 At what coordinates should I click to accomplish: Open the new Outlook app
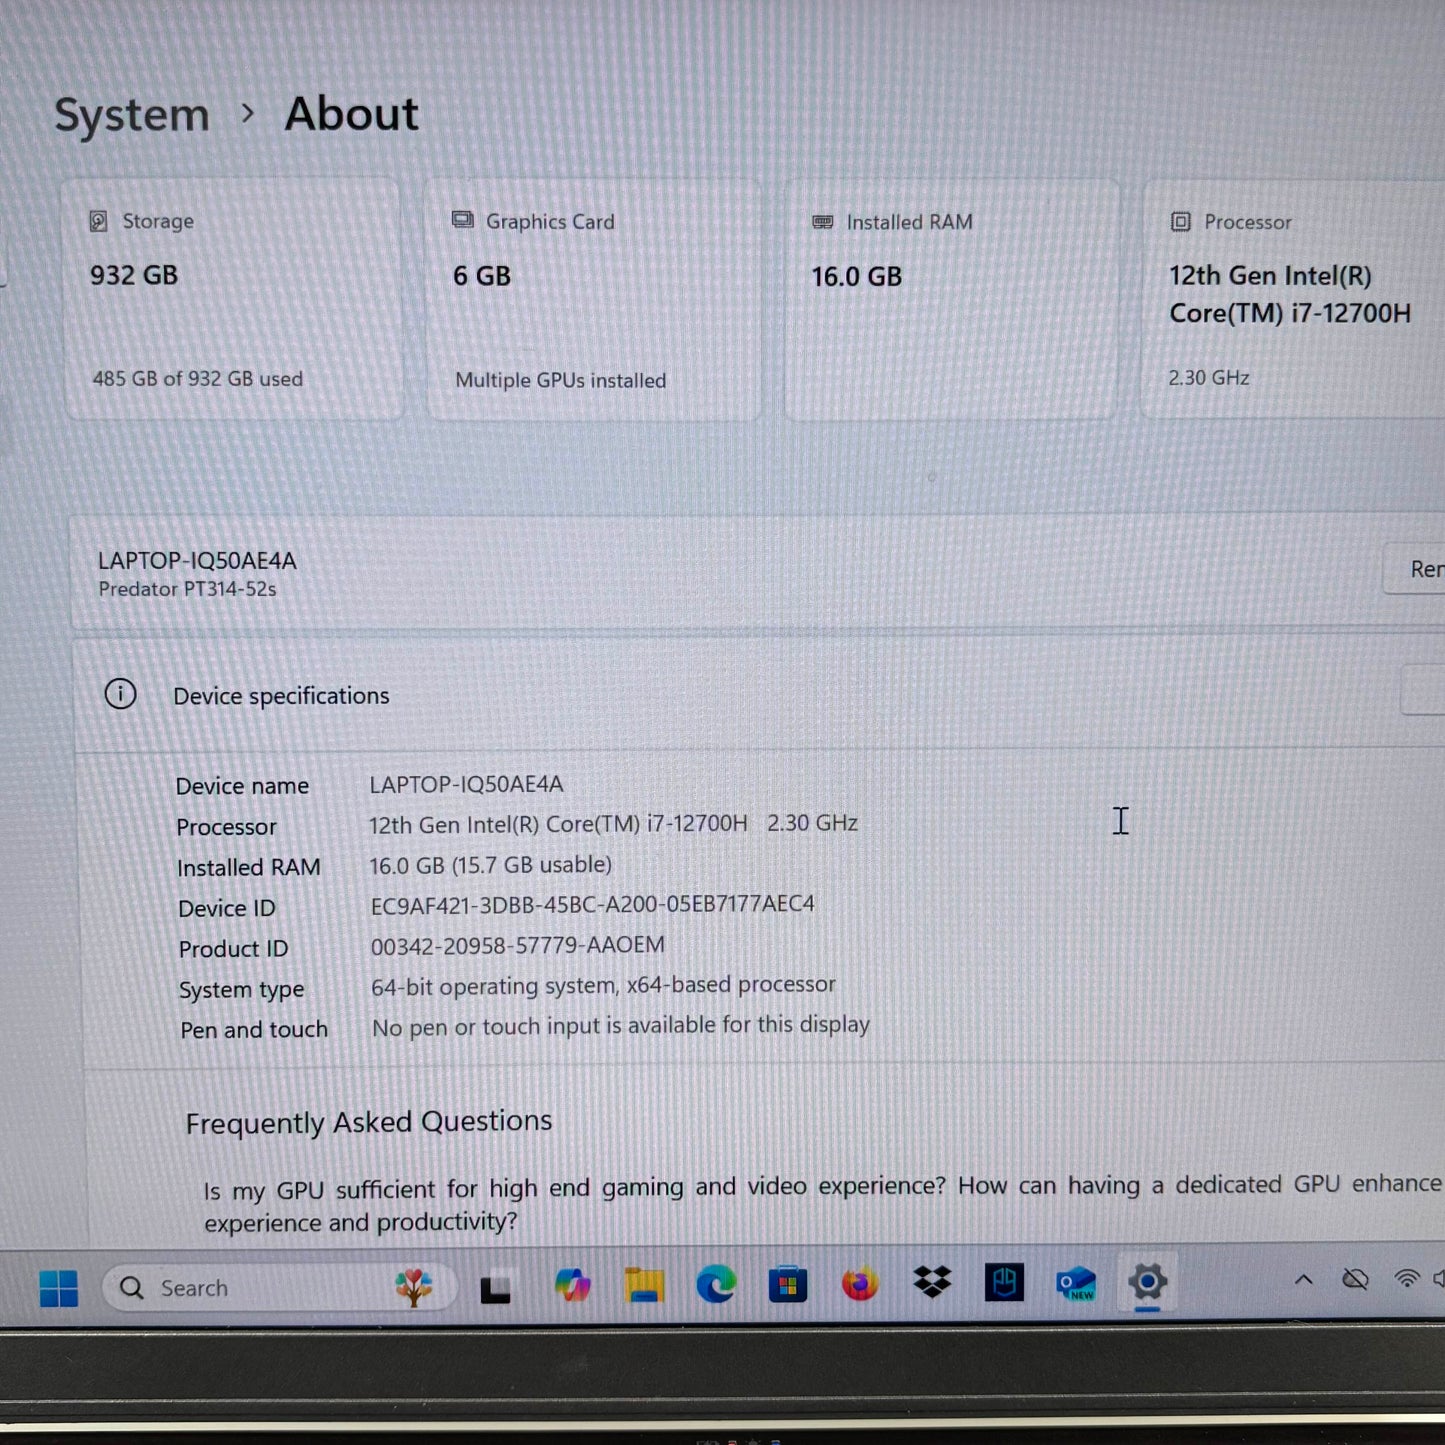tap(1074, 1285)
